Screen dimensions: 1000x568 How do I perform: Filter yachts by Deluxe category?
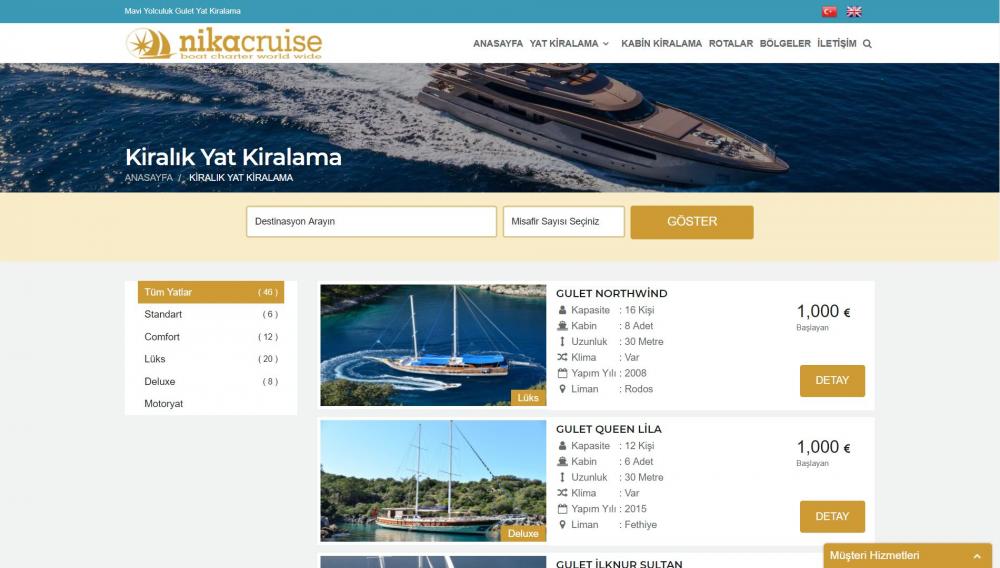(211, 381)
